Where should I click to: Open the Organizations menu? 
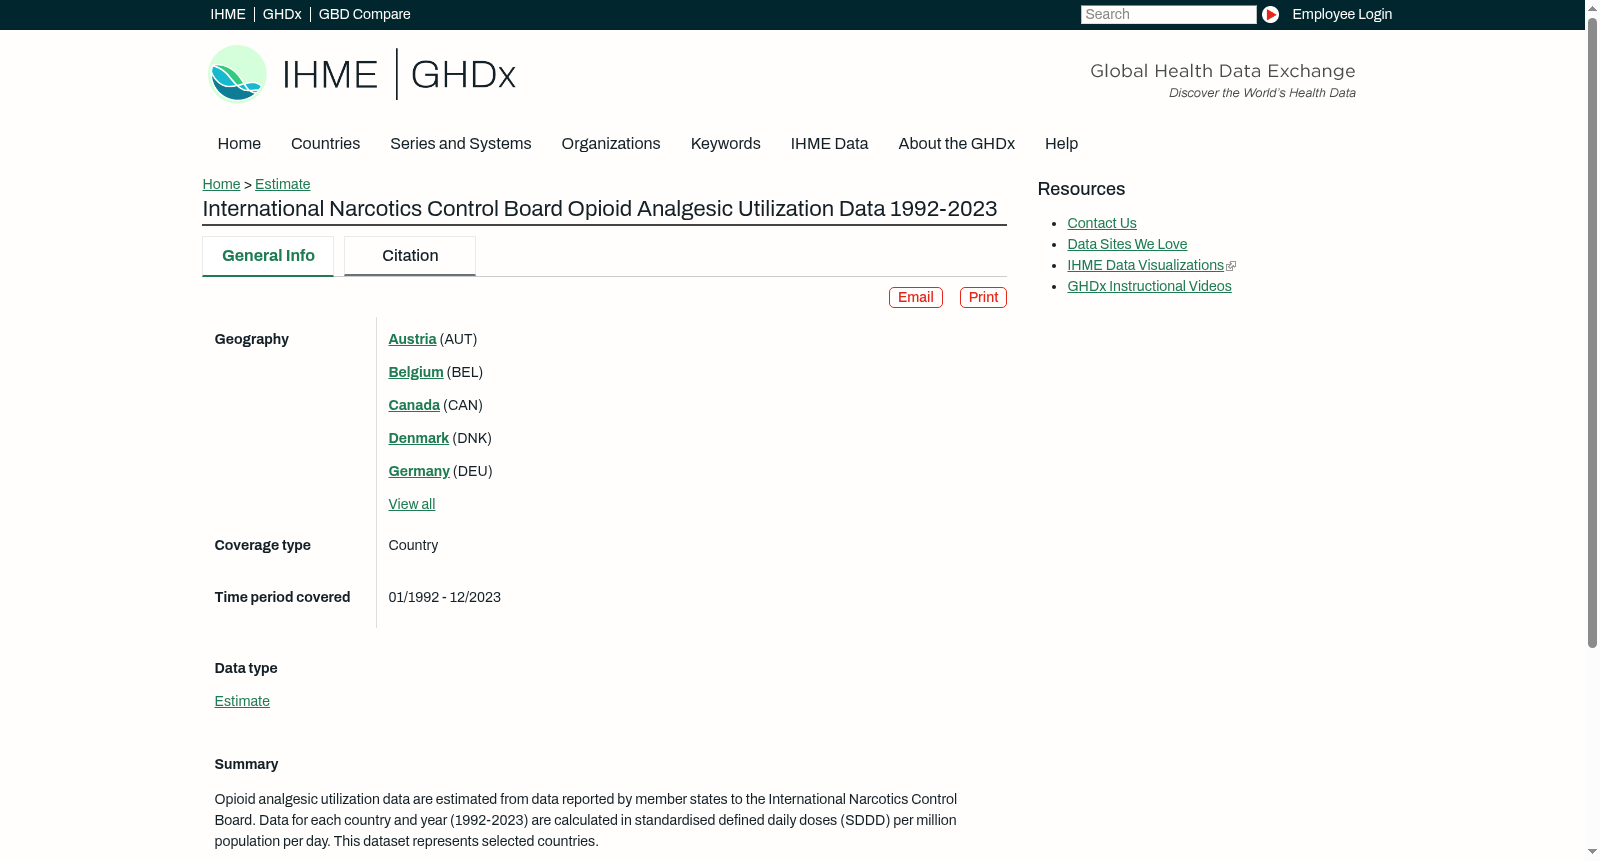(x=611, y=144)
